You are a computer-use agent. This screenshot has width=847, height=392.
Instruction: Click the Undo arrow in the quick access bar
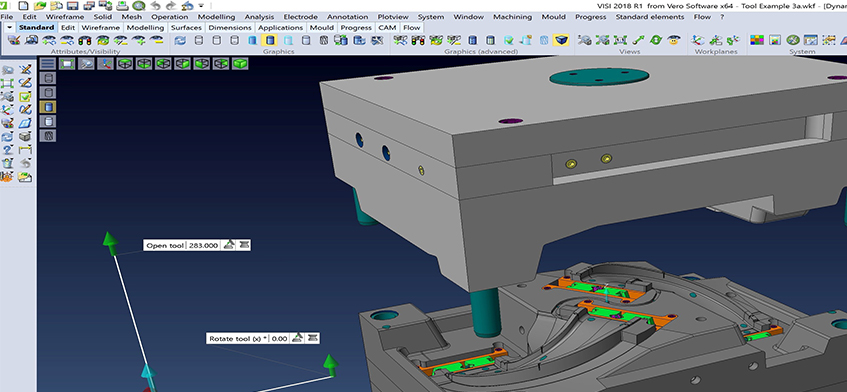[156, 5]
